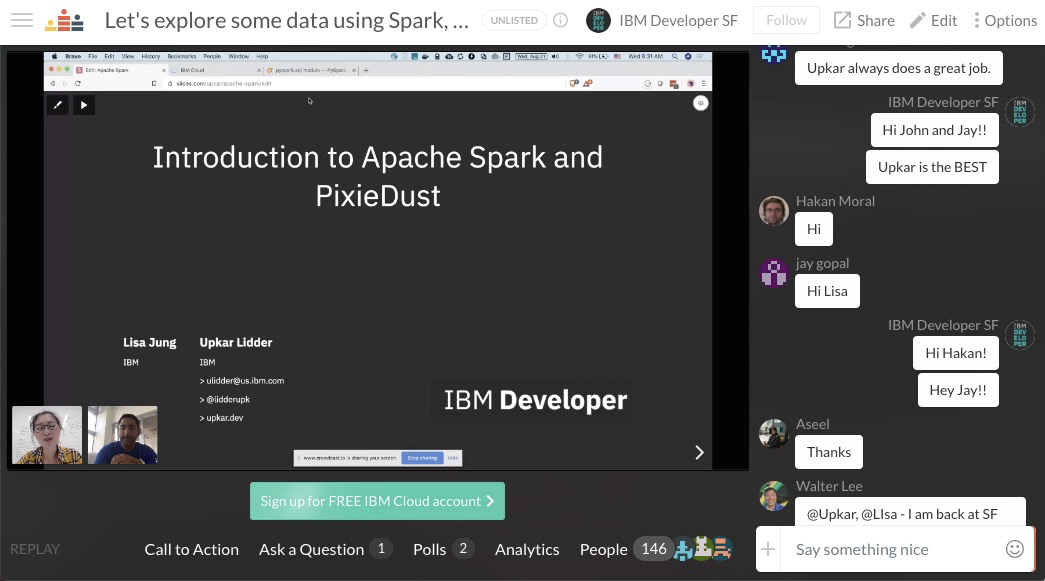Image resolution: width=1045 pixels, height=581 pixels.
Task: Switch to the Call to Action tab
Action: click(x=191, y=549)
